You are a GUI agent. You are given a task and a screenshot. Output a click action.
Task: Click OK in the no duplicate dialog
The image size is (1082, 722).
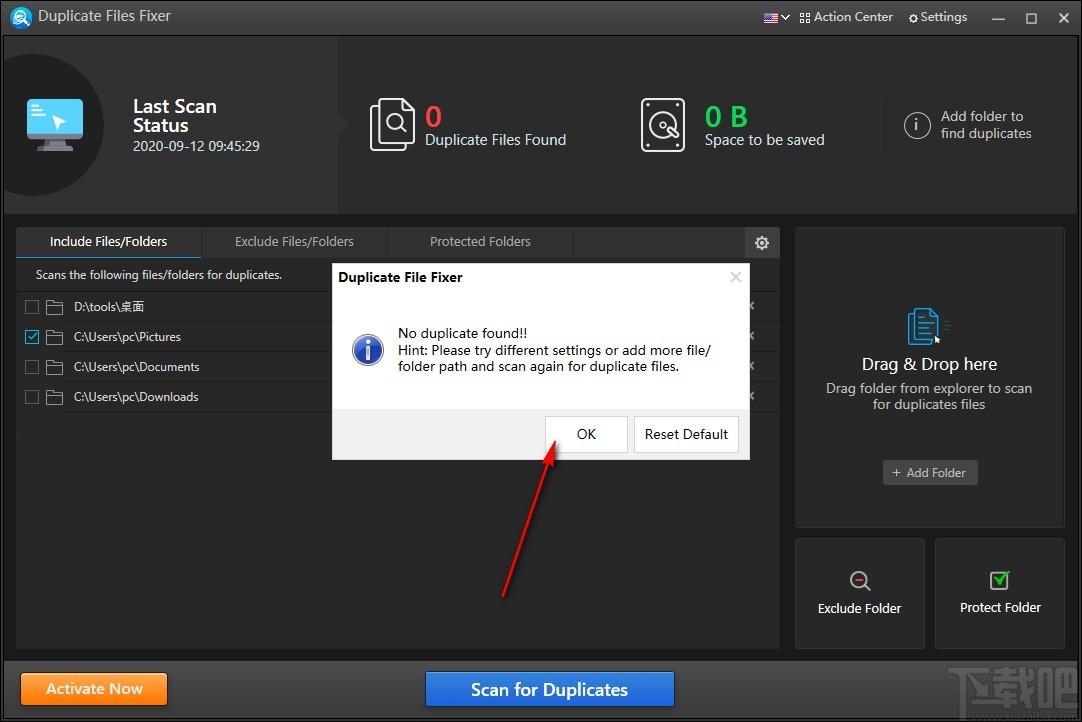[587, 434]
